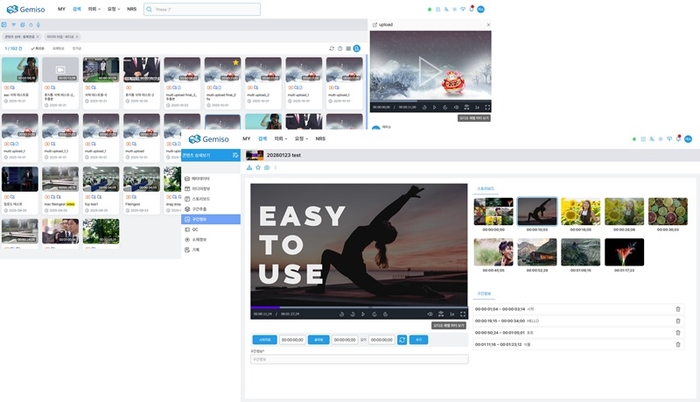
Task: Toggle the list view layout icon
Action: click(x=349, y=48)
